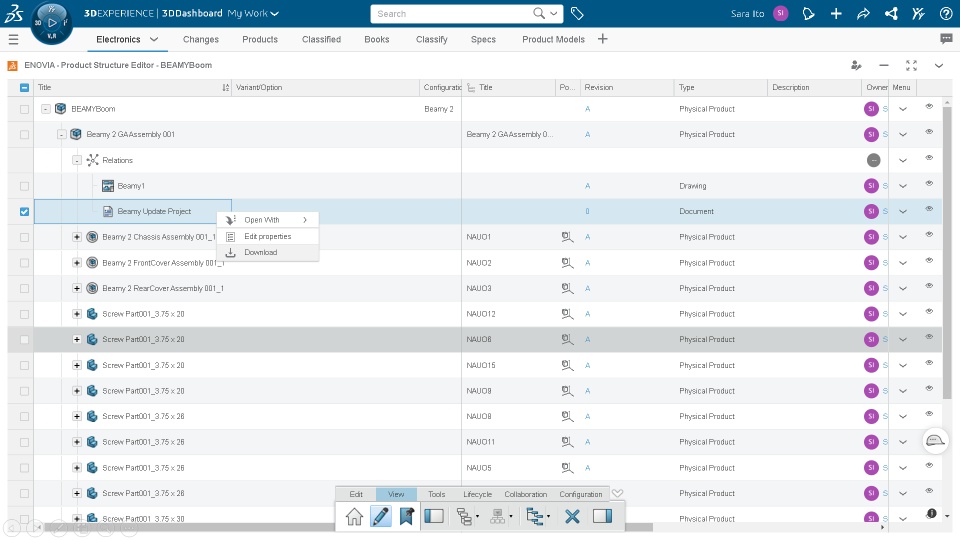Check the Beamy 2 GAAssembly 001 checkbox
Image resolution: width=960 pixels, height=540 pixels.
[24, 135]
